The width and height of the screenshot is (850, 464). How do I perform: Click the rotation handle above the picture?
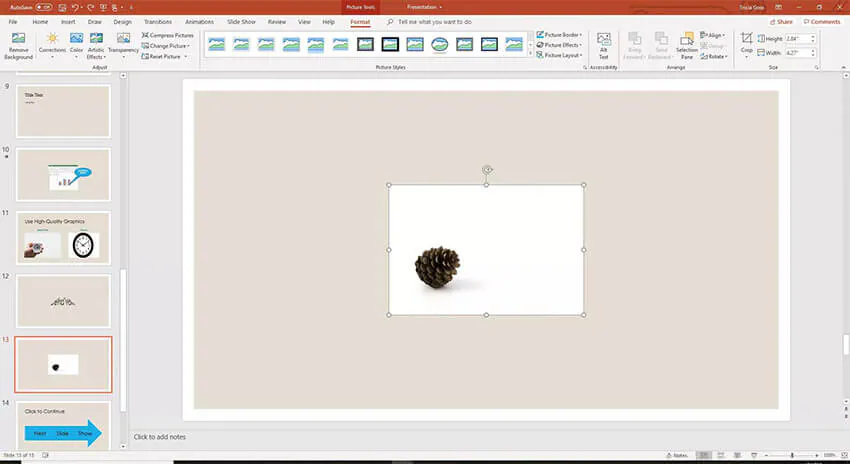click(x=487, y=170)
